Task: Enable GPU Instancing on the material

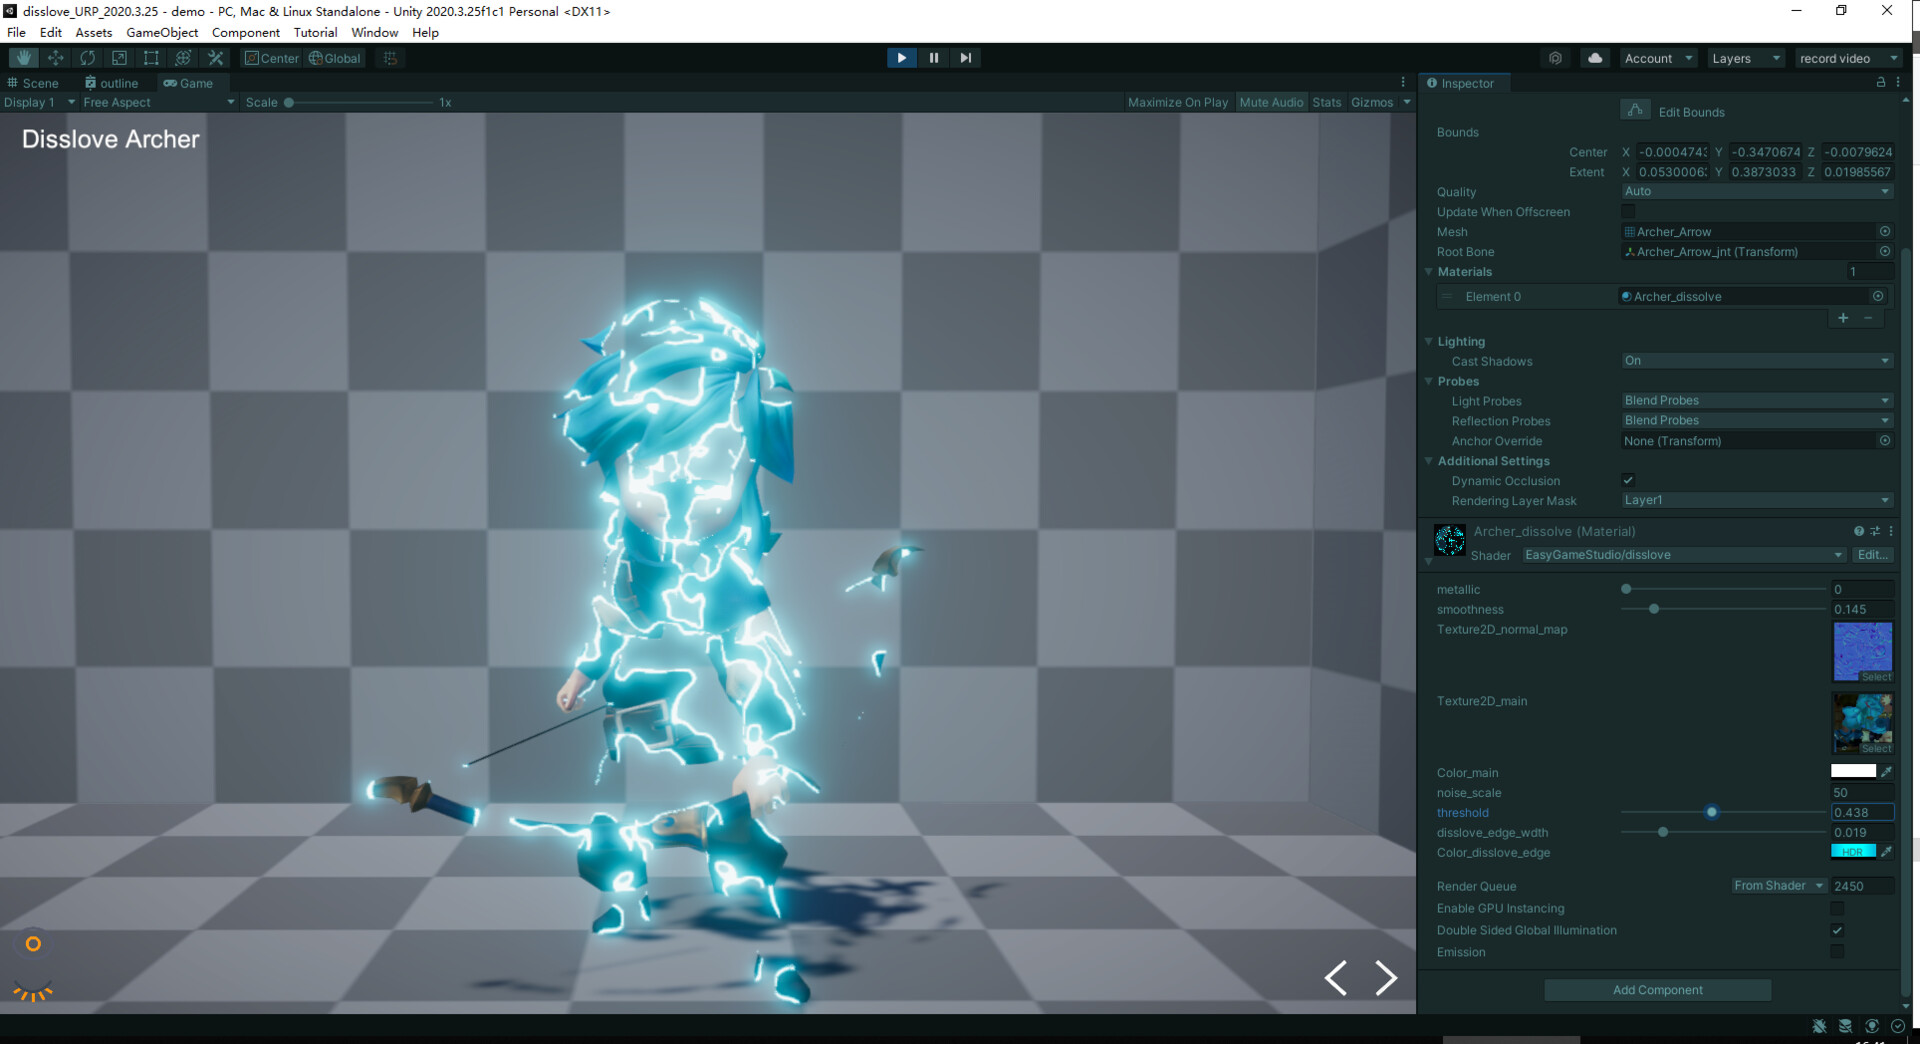Action: pos(1838,908)
